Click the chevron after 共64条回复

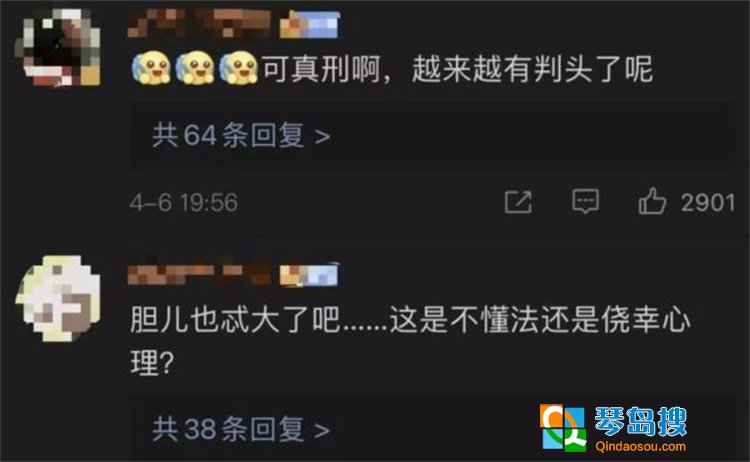(323, 137)
